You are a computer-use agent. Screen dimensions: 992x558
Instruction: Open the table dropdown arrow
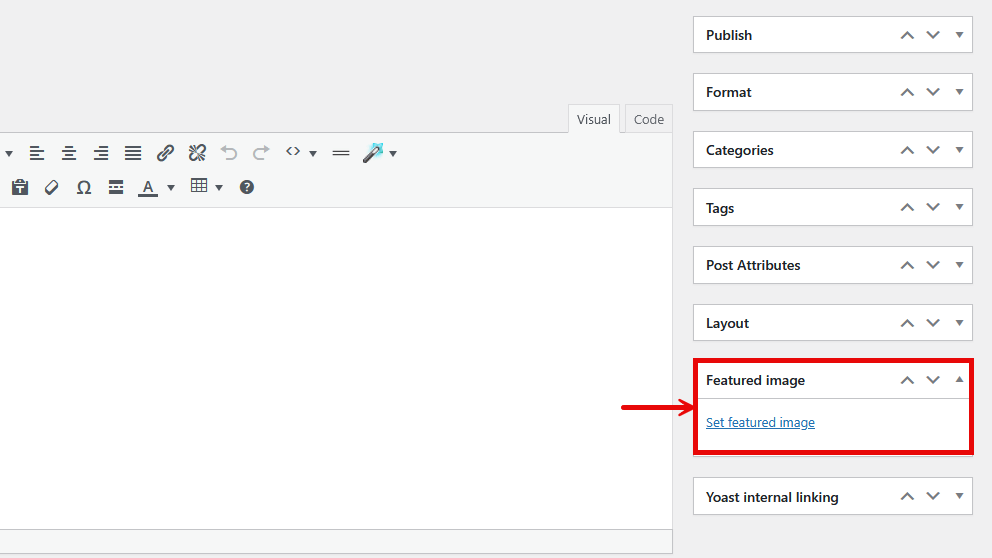[x=219, y=187]
